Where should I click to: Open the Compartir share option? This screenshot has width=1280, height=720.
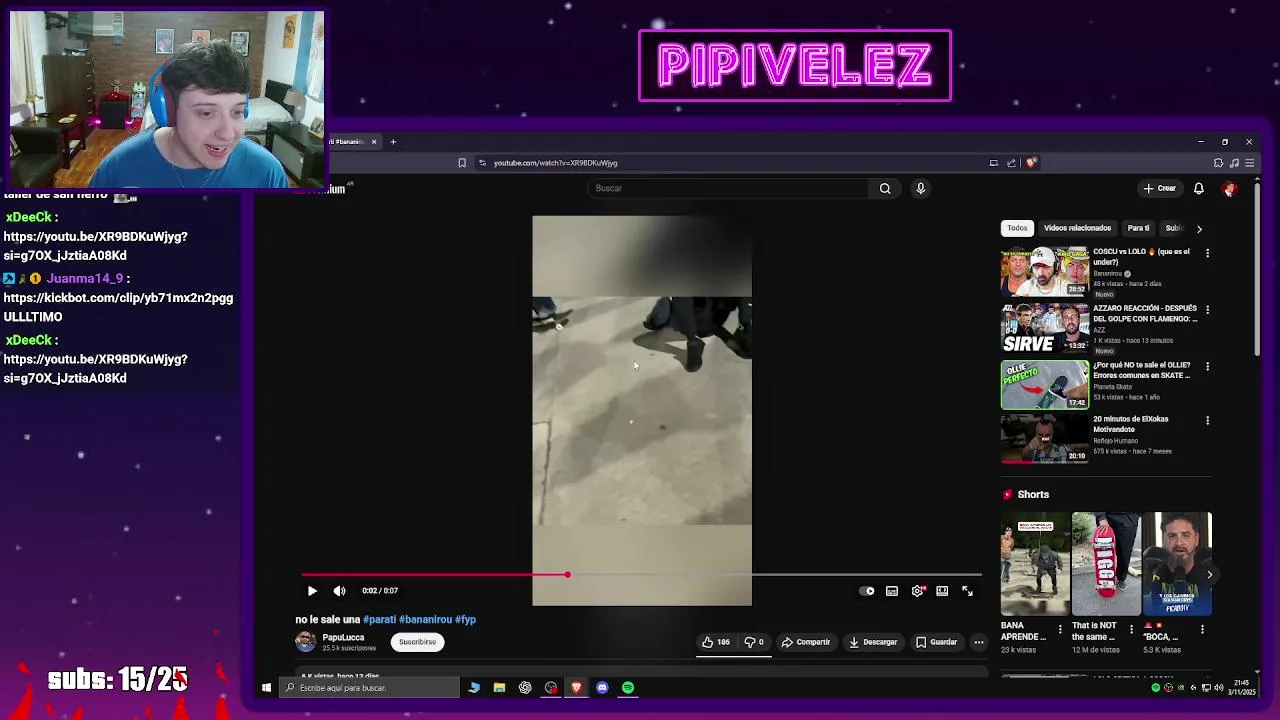tap(806, 642)
